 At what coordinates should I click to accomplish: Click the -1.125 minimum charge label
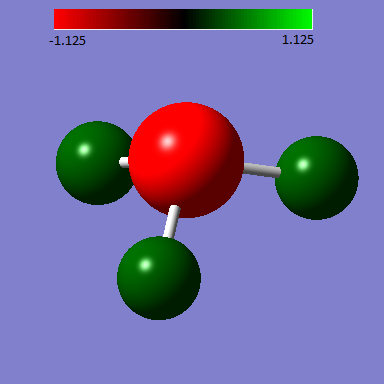tap(67, 41)
